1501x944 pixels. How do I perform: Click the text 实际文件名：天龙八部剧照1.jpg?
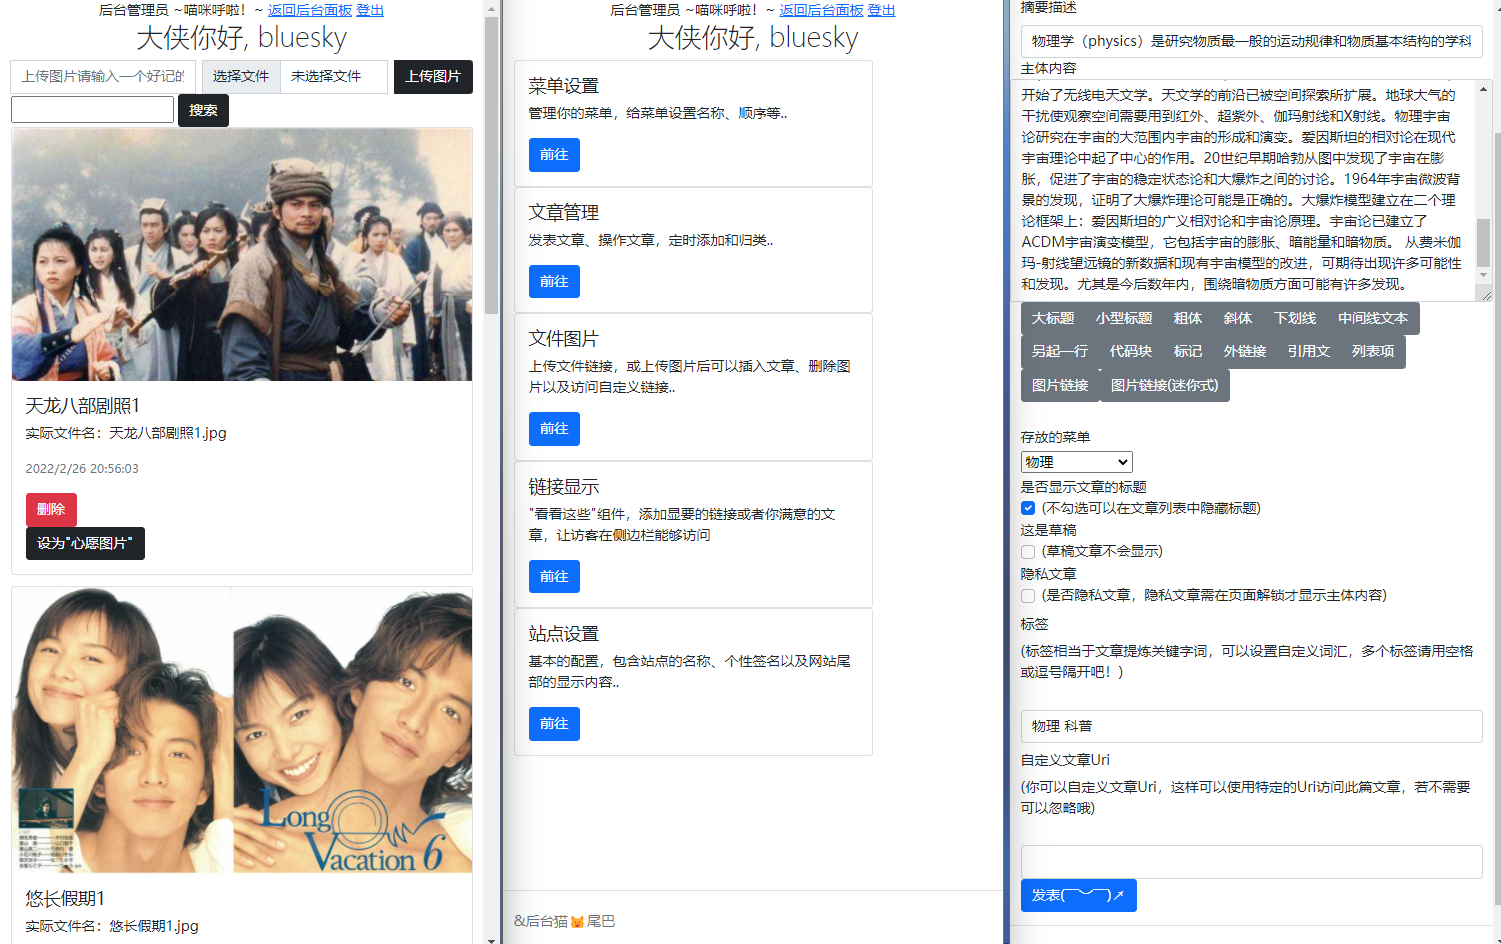tap(126, 433)
